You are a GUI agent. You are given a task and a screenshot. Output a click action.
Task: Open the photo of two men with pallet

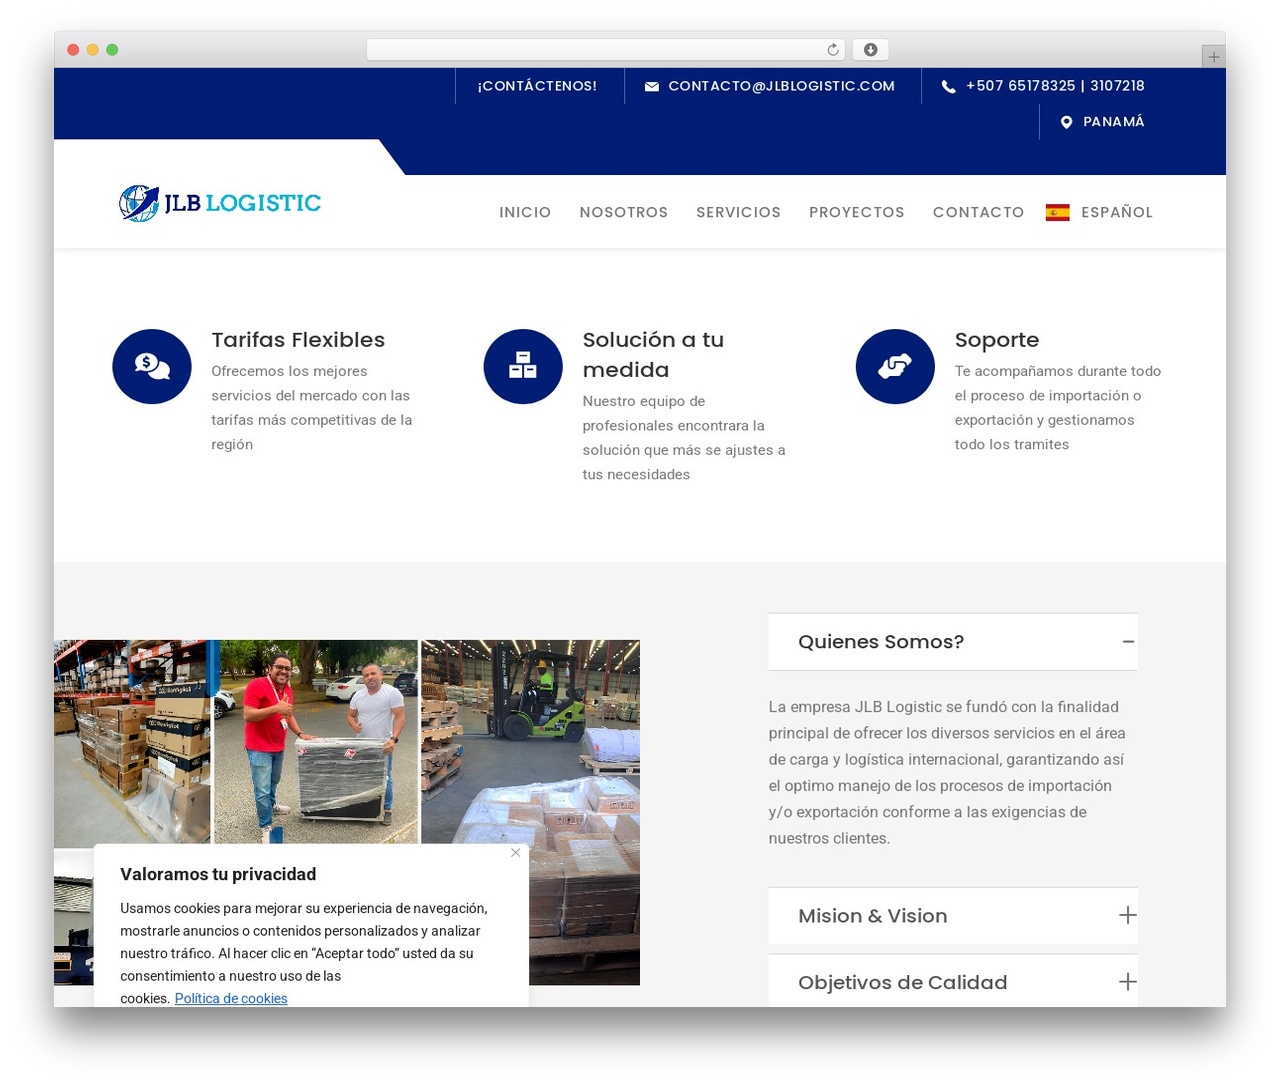(x=316, y=742)
